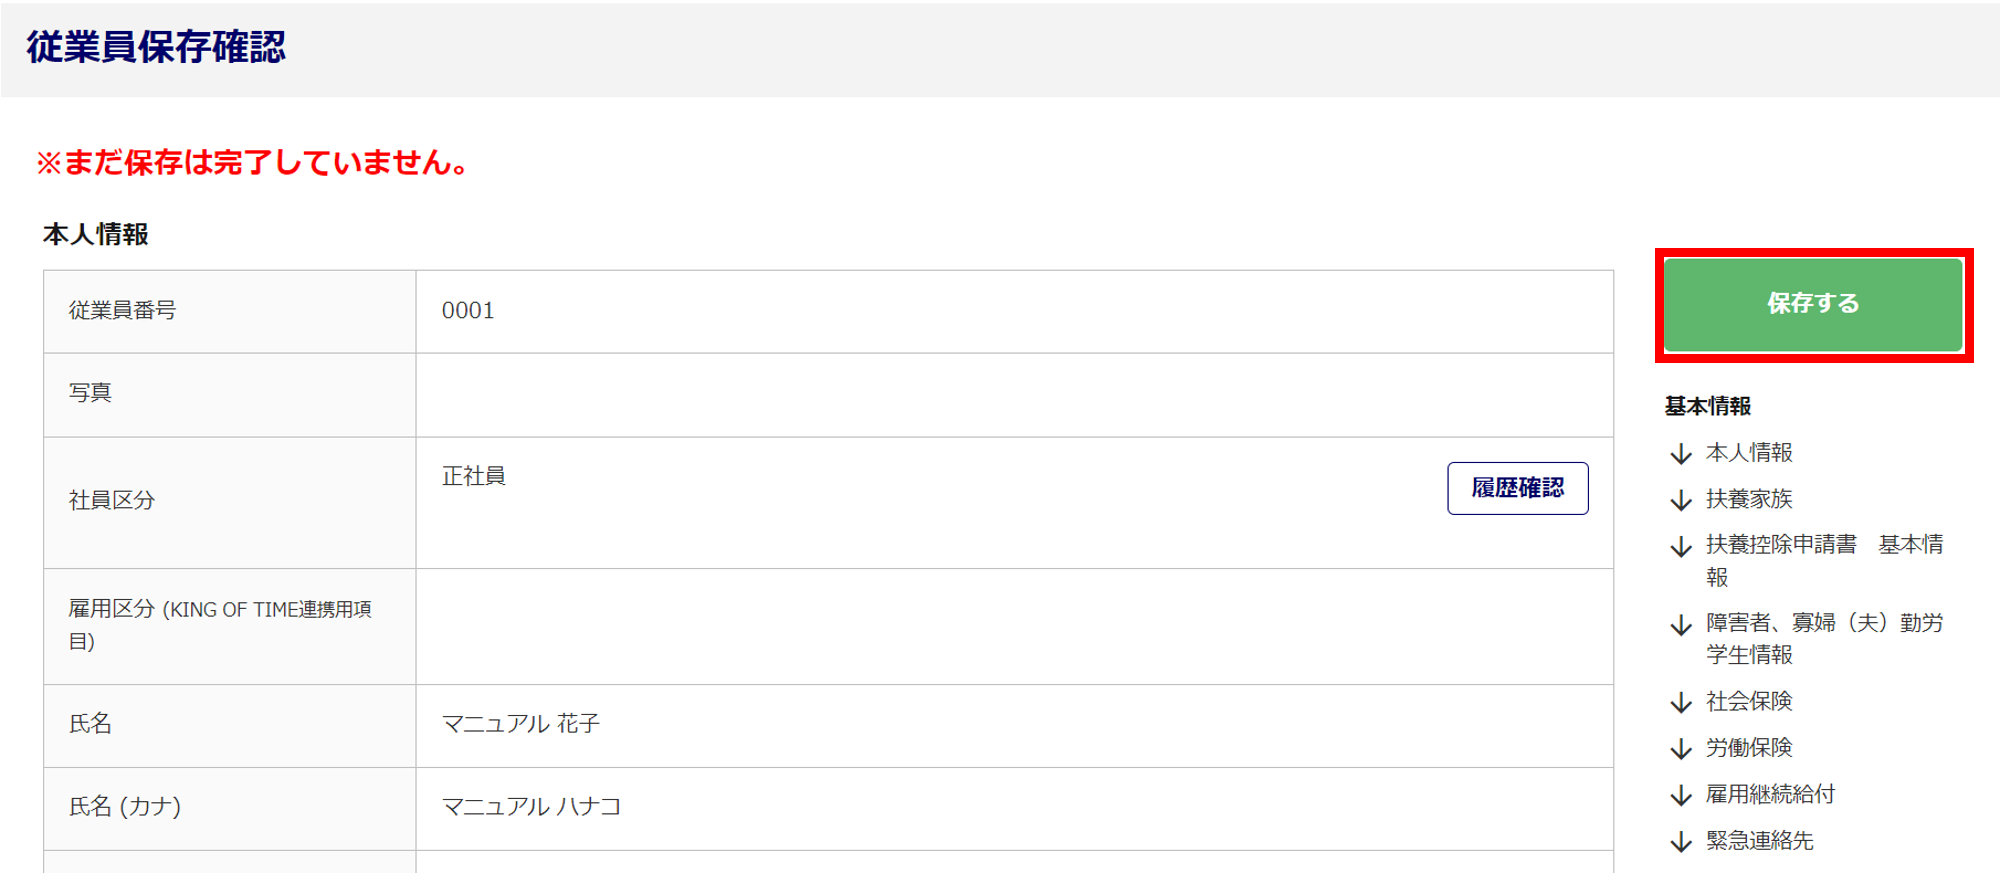Jump to 緊急連絡先 section link

tap(1759, 841)
